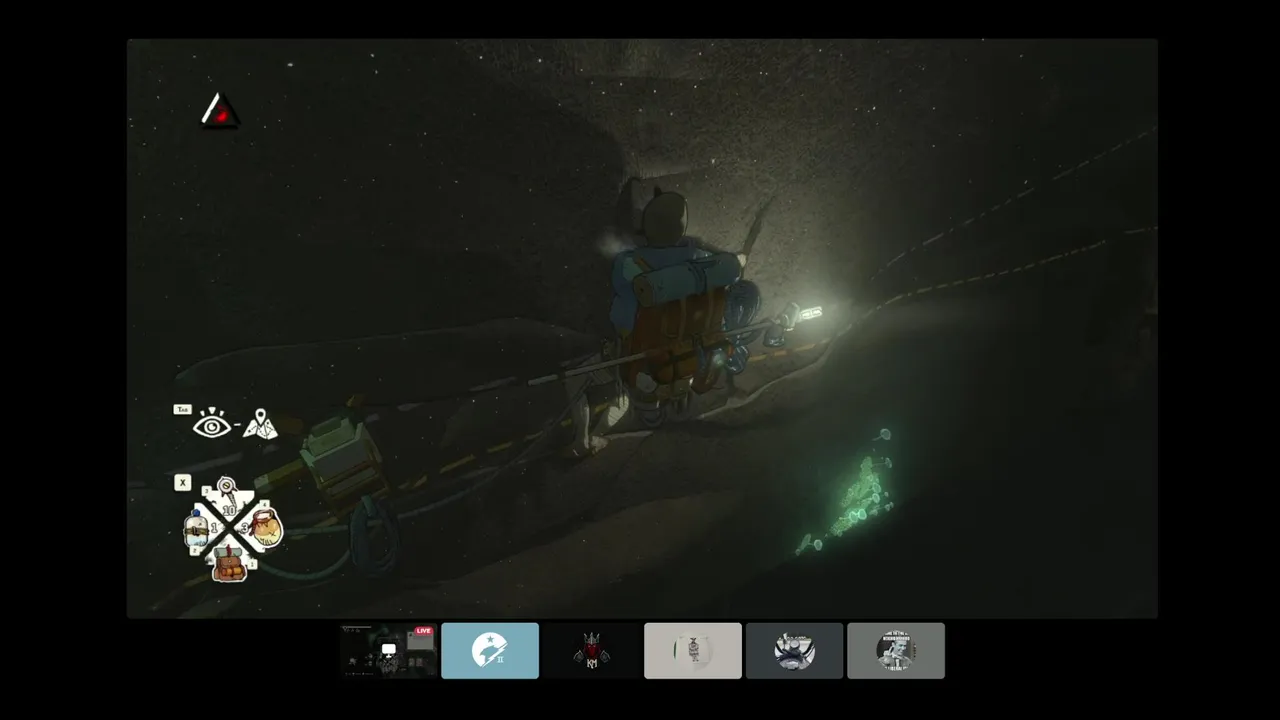Select the piton item showing 10
The height and width of the screenshot is (720, 1280).
(x=228, y=497)
